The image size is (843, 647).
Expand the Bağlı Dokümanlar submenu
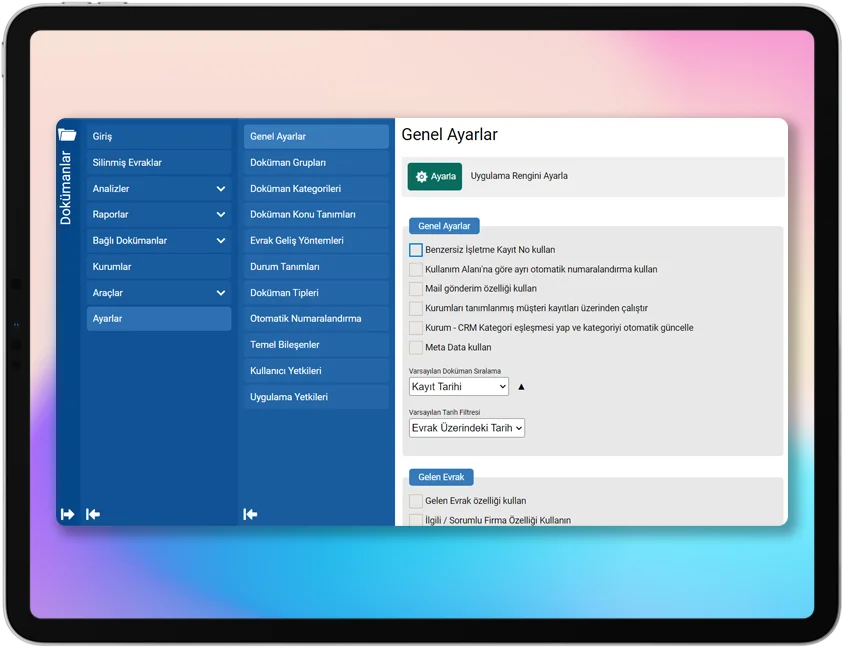pos(221,241)
